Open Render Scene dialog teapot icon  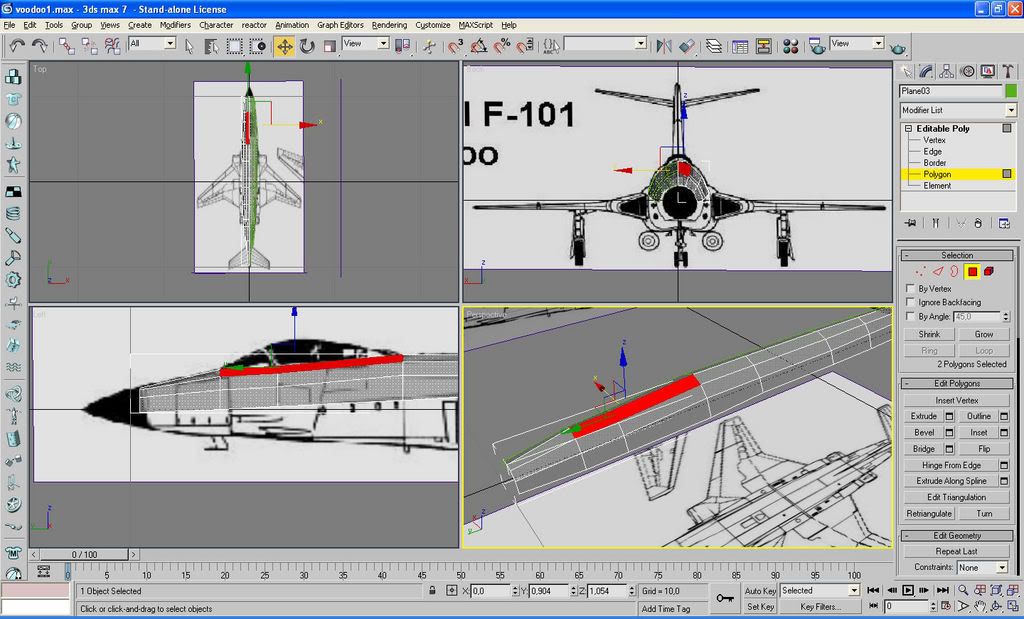[x=816, y=46]
